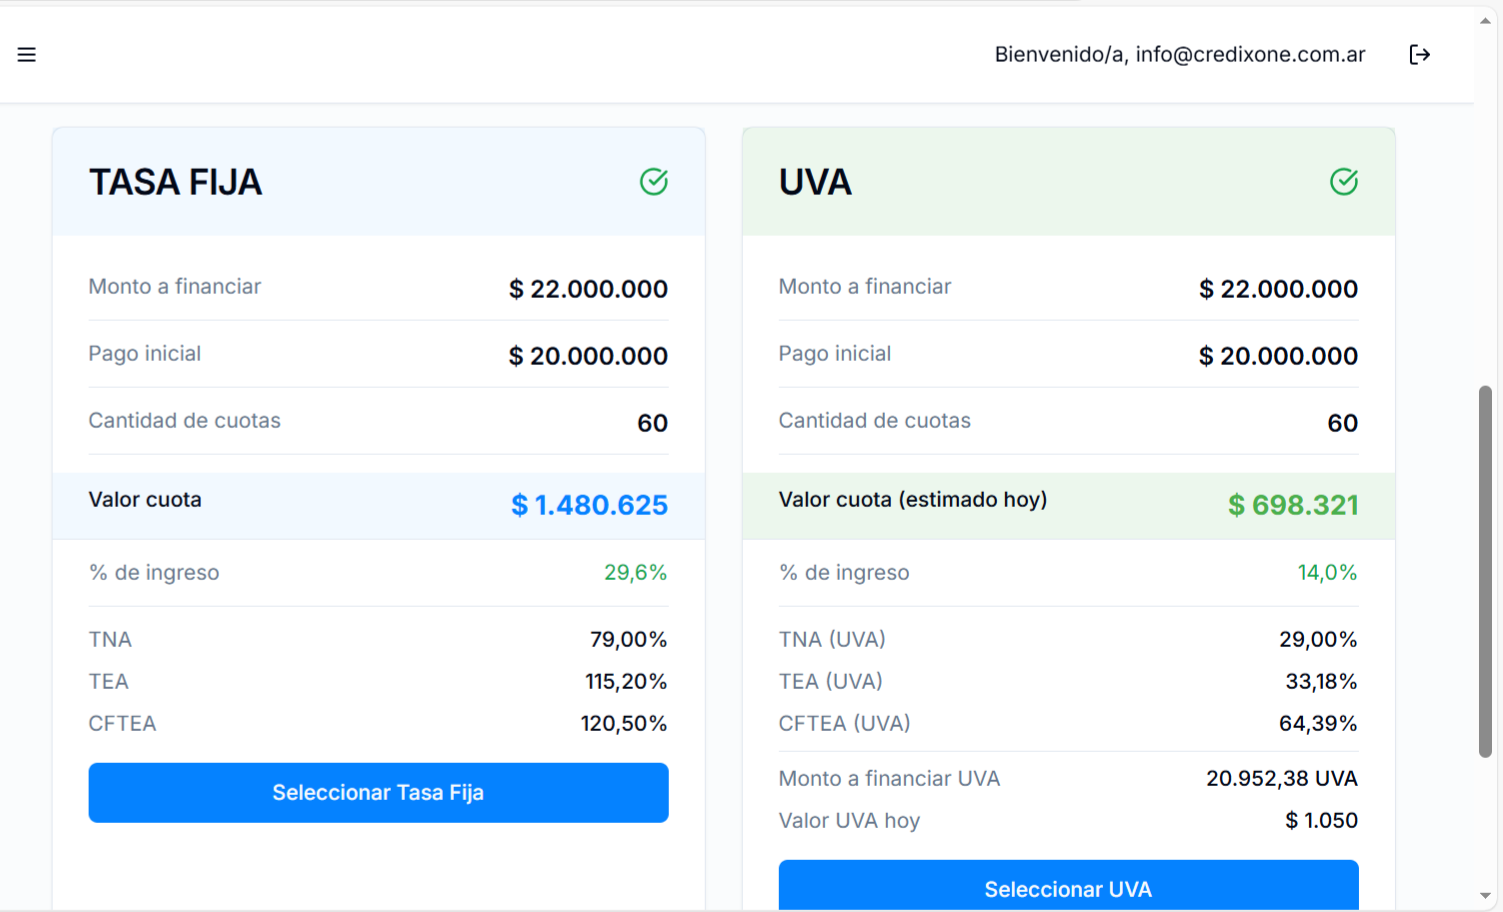Screen dimensions: 1503x912
Task: Select the UVA card heading
Action: click(815, 182)
